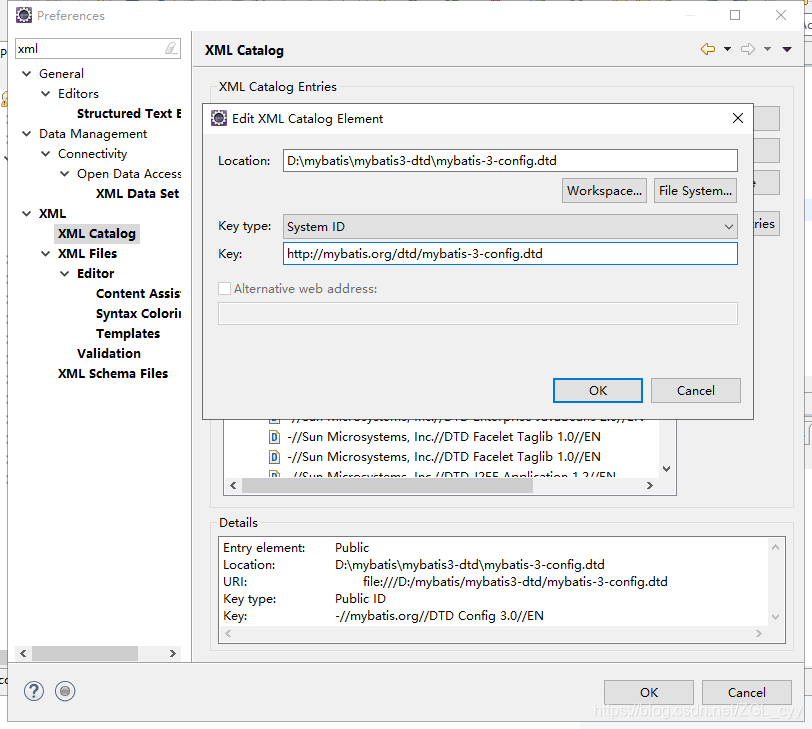Clear the xml filter text icon
Viewport: 812px width, 729px height.
pyautogui.click(x=171, y=49)
